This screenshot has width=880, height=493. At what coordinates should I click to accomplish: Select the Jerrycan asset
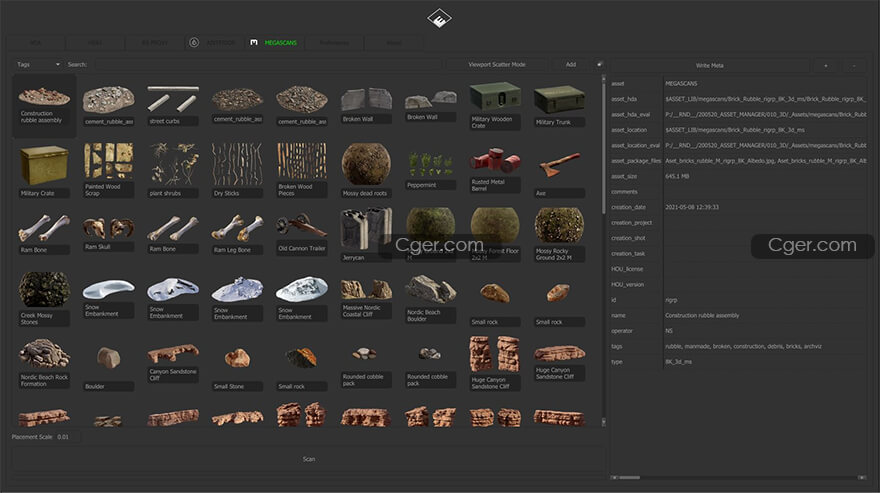366,235
